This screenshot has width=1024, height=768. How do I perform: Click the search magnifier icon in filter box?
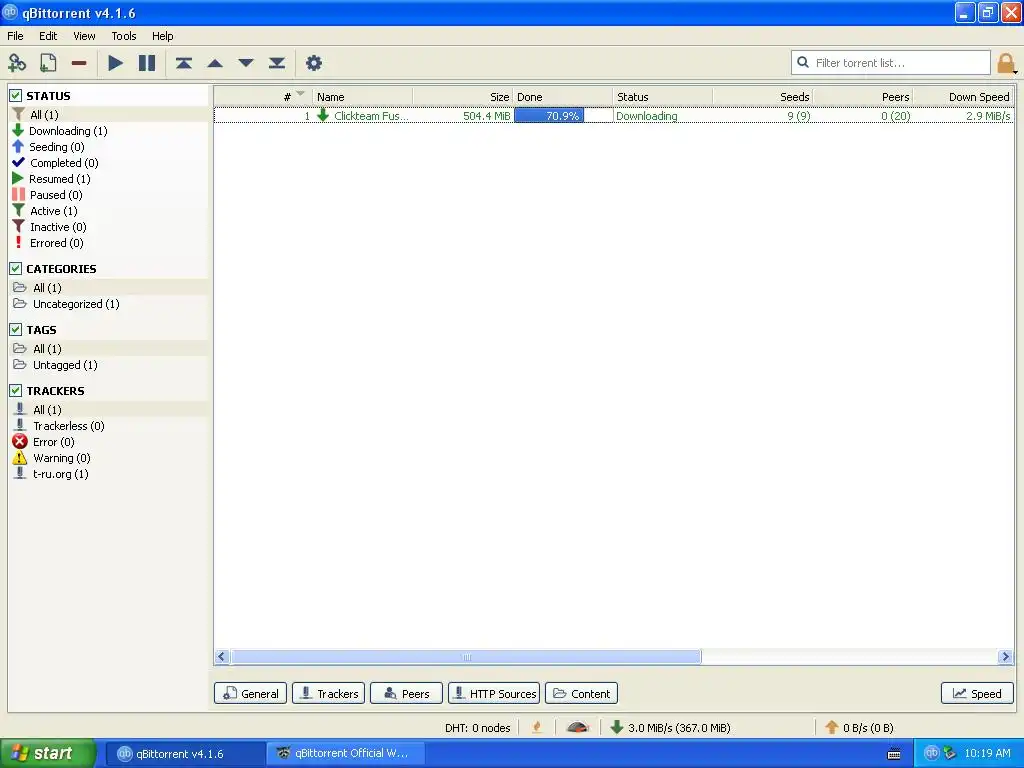click(803, 62)
